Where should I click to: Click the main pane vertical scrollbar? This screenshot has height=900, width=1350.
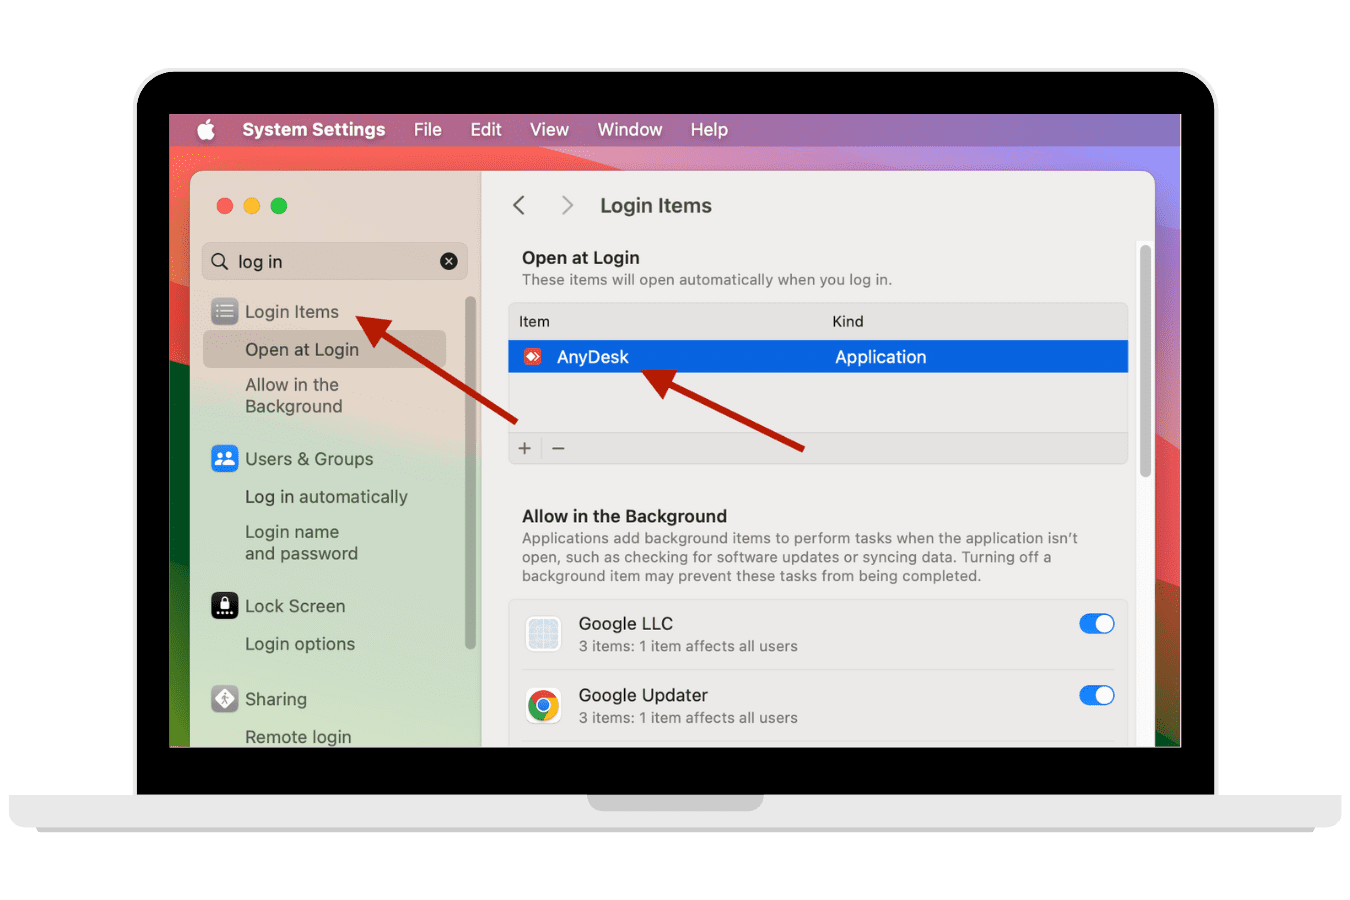click(x=1145, y=360)
